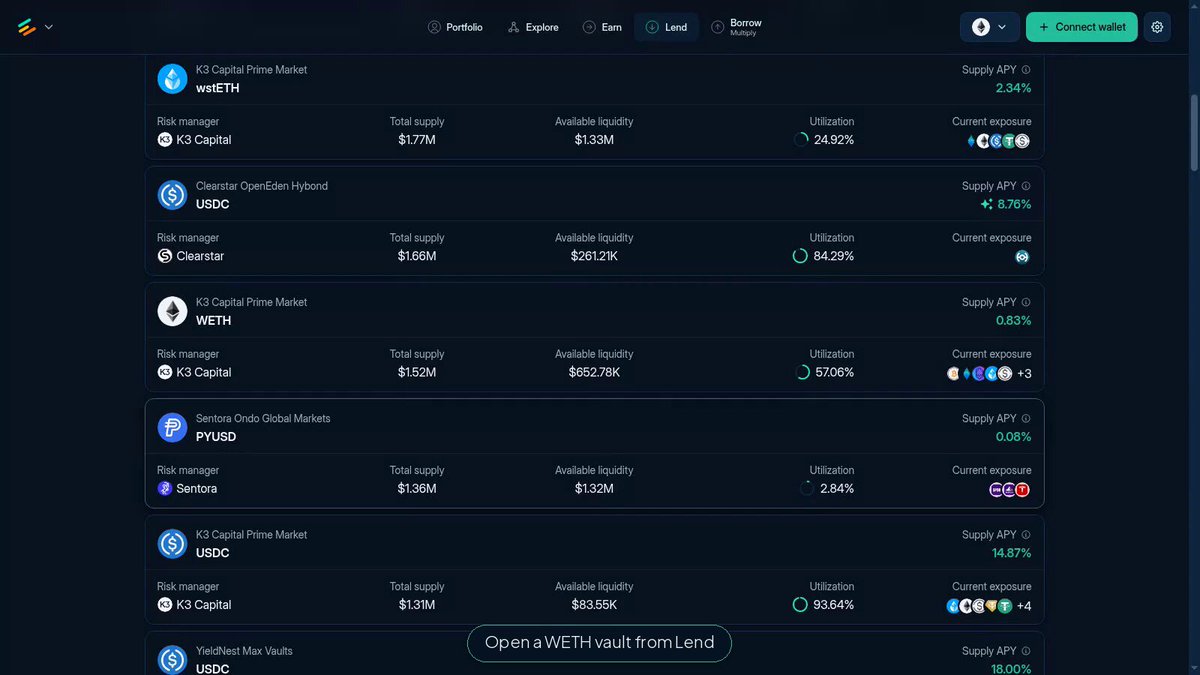Click the 57.06% utilization value

tap(834, 372)
